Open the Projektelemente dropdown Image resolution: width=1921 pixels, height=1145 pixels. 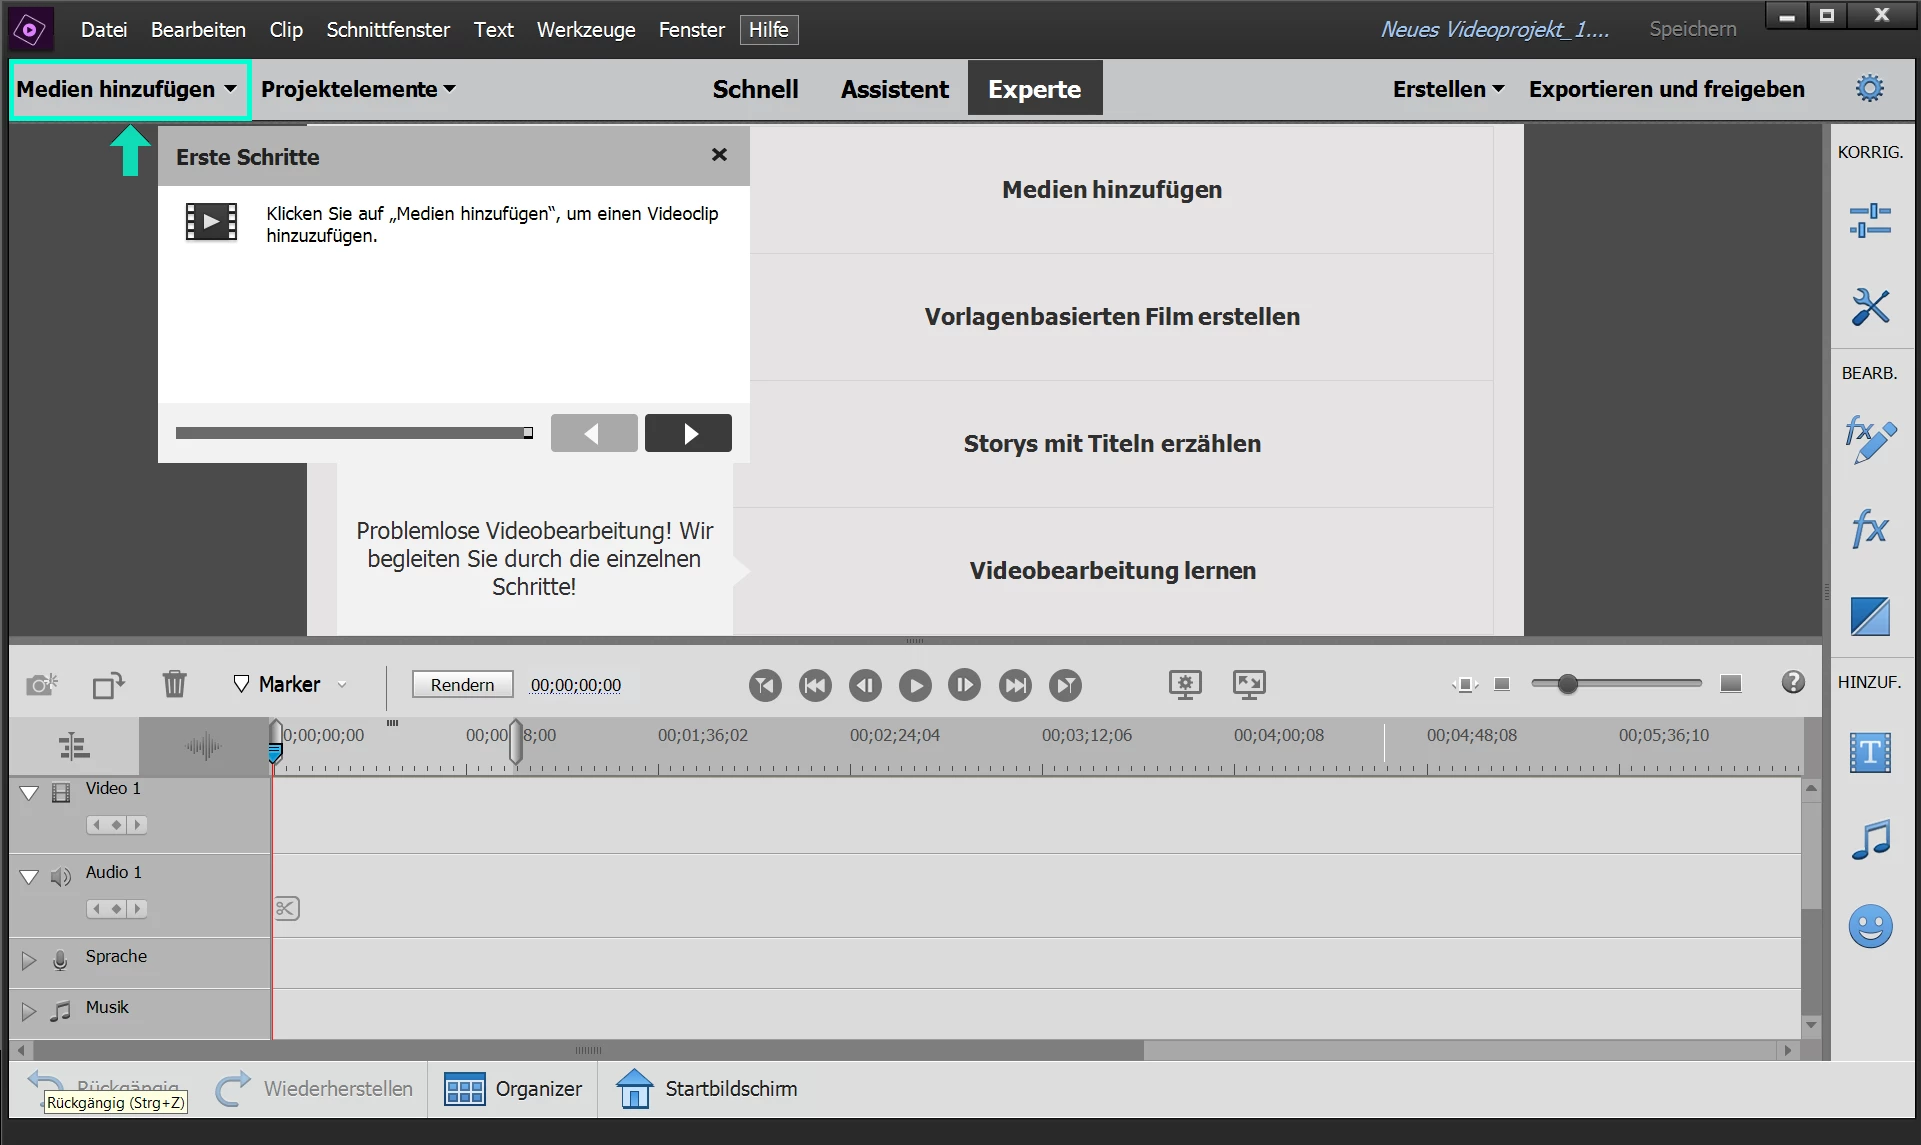[358, 89]
